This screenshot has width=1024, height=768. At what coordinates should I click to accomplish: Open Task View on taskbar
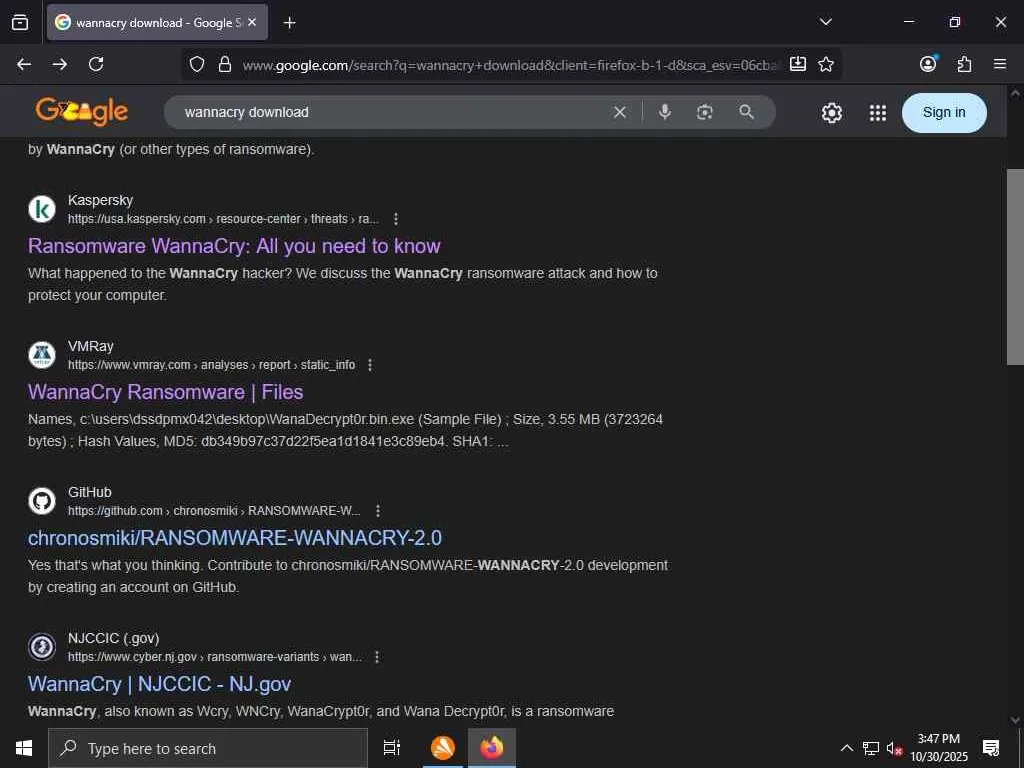[392, 748]
